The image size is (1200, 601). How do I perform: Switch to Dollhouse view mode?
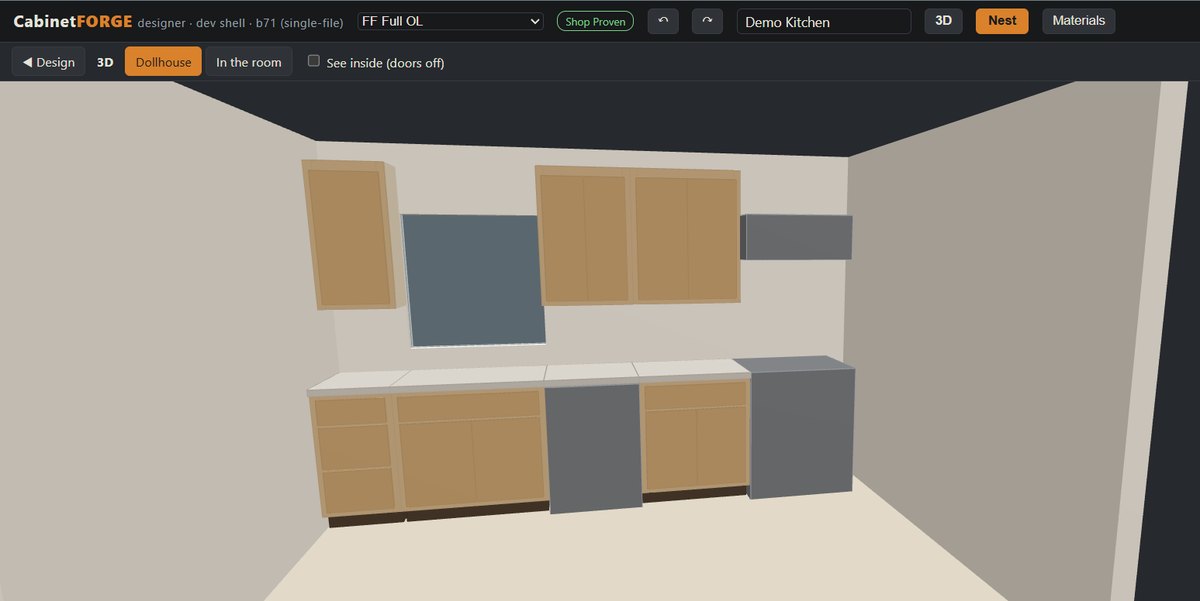coord(163,62)
